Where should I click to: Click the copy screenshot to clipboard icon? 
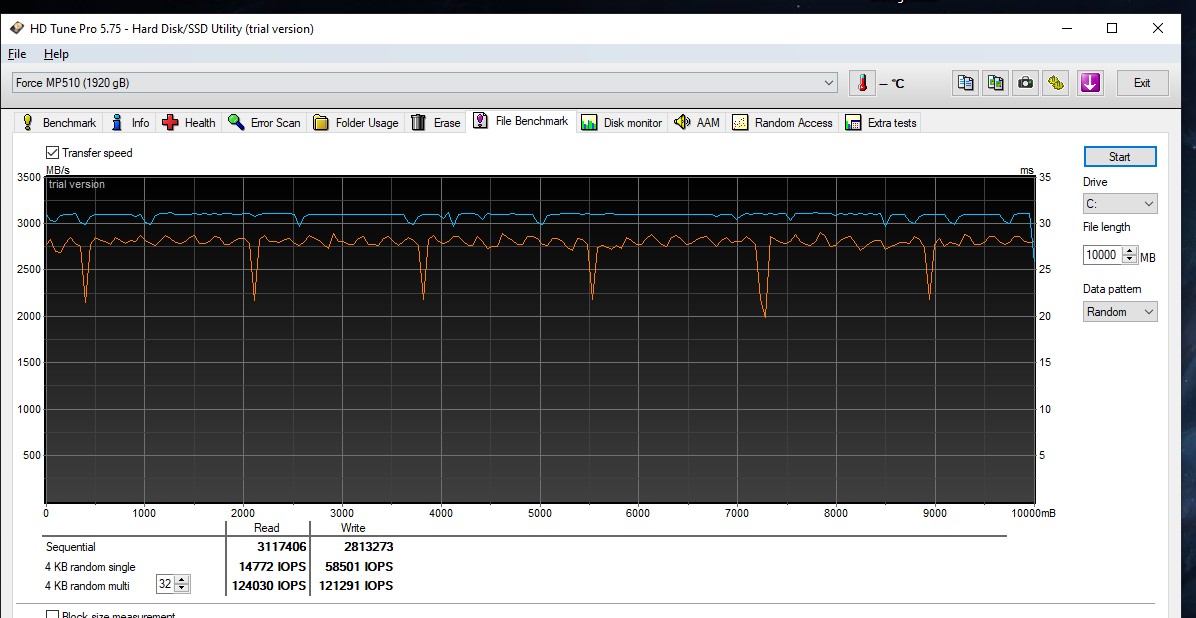coord(995,83)
